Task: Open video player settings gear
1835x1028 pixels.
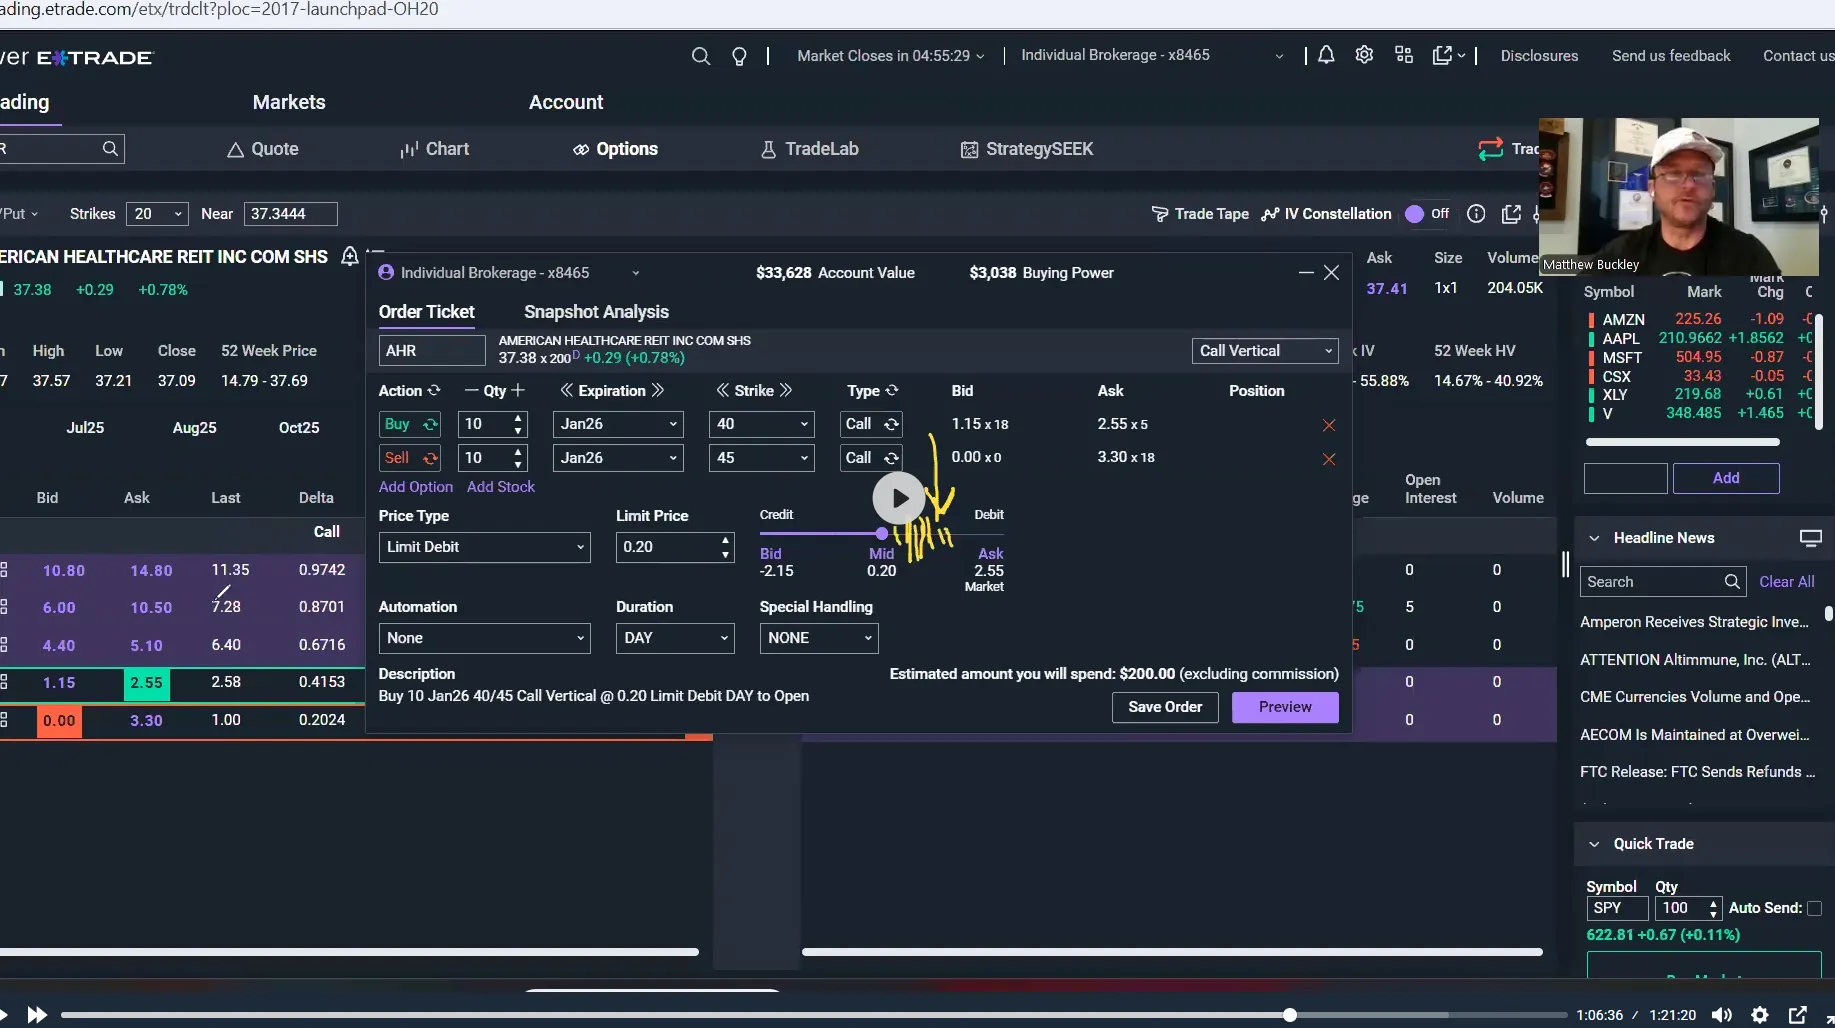Action: tap(1760, 1015)
